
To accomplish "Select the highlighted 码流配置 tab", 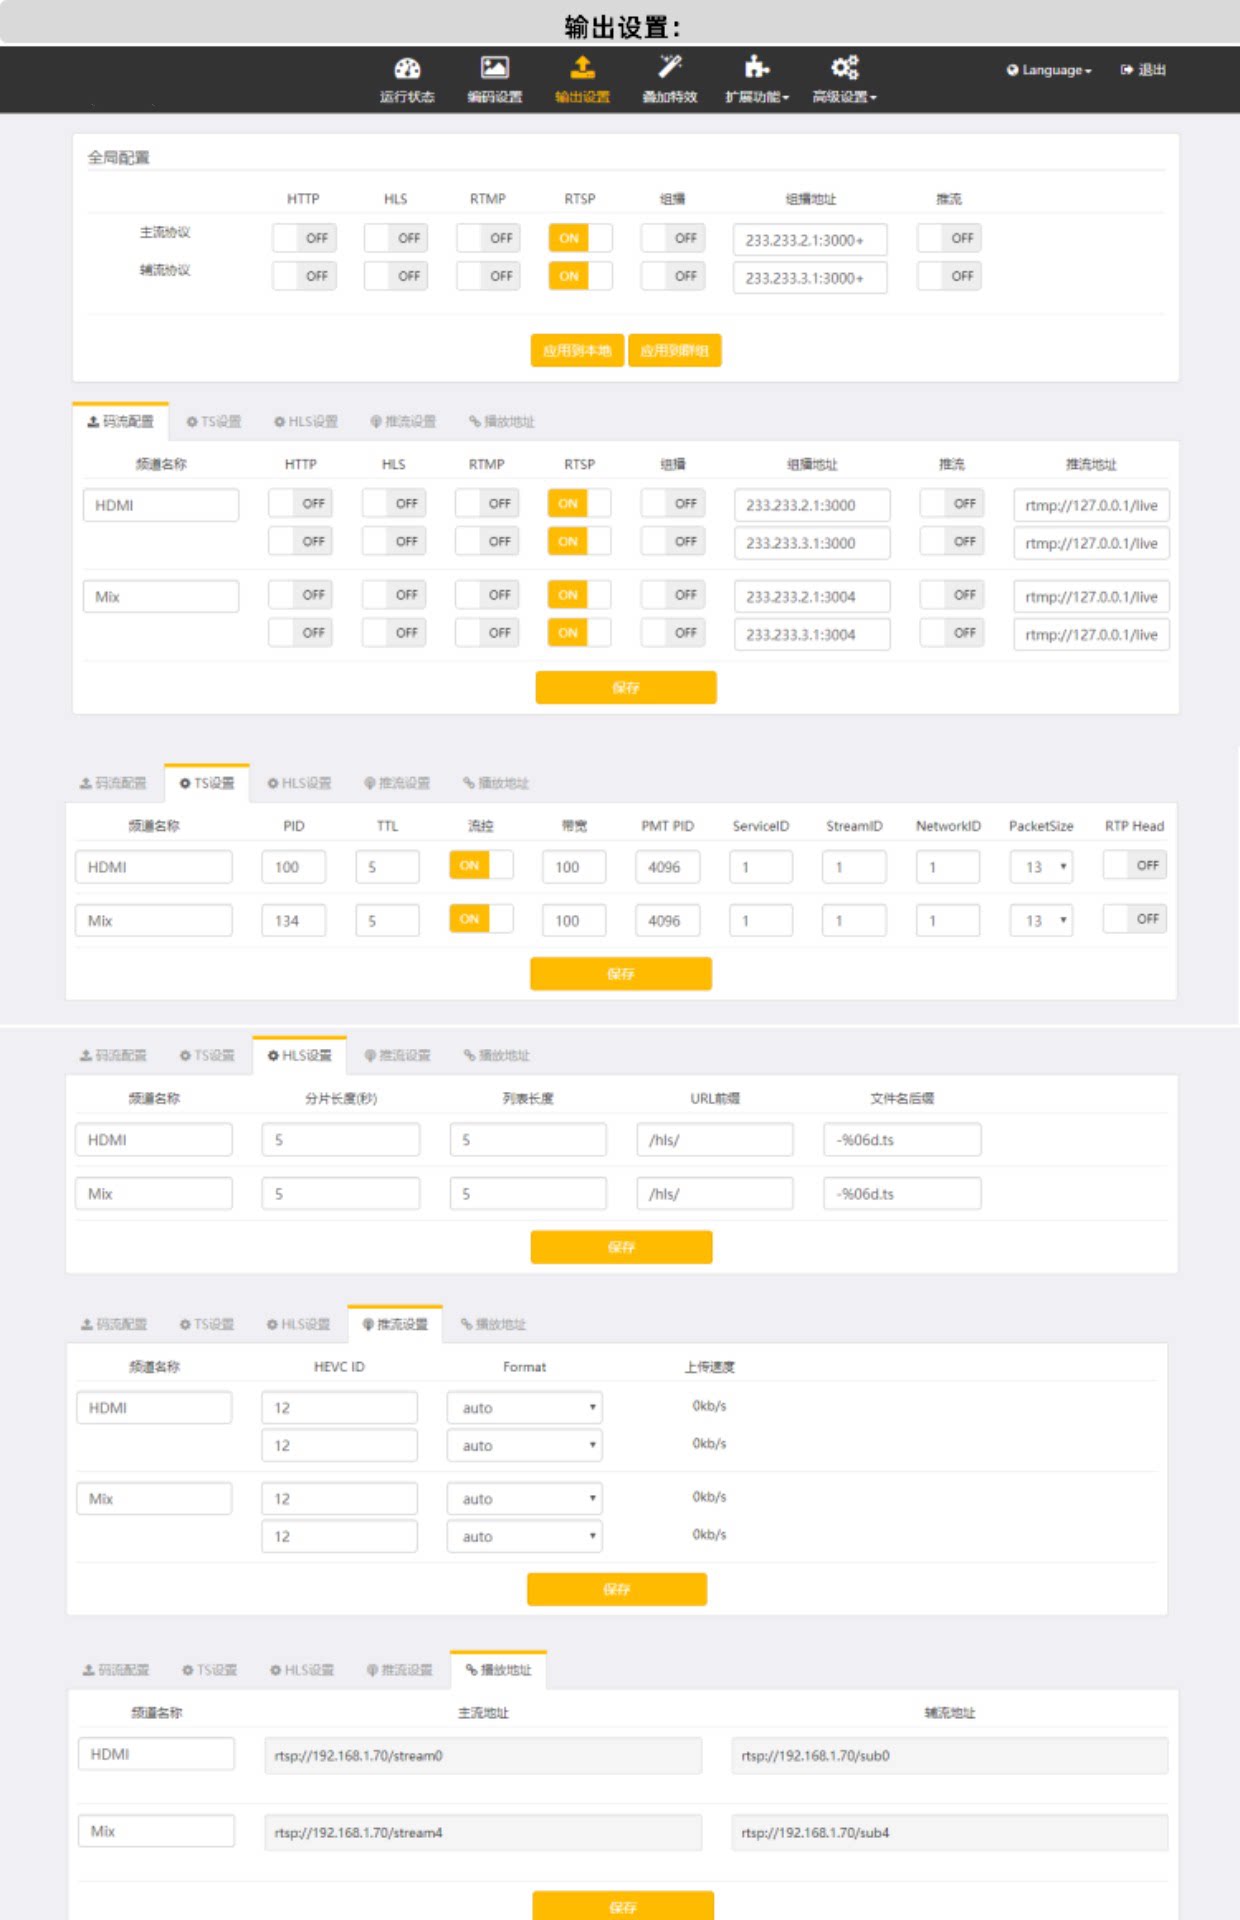I will 120,422.
